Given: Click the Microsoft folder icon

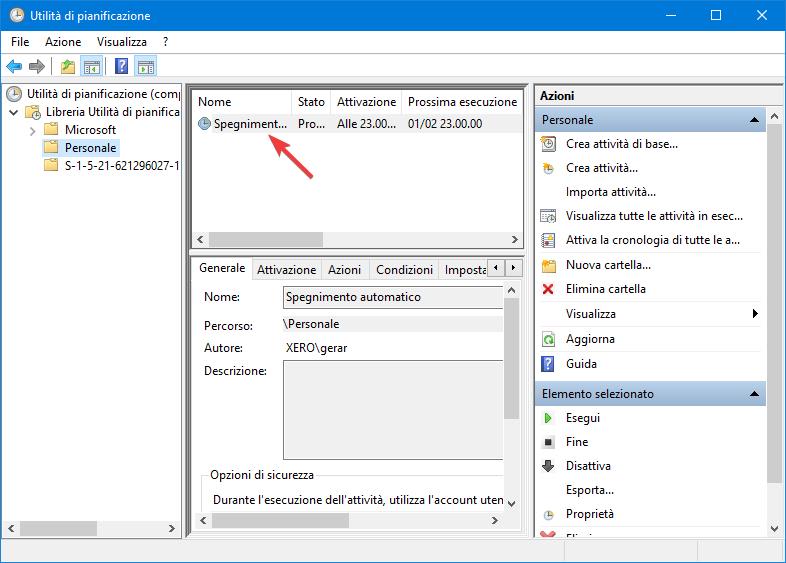Looking at the screenshot, I should point(51,130).
